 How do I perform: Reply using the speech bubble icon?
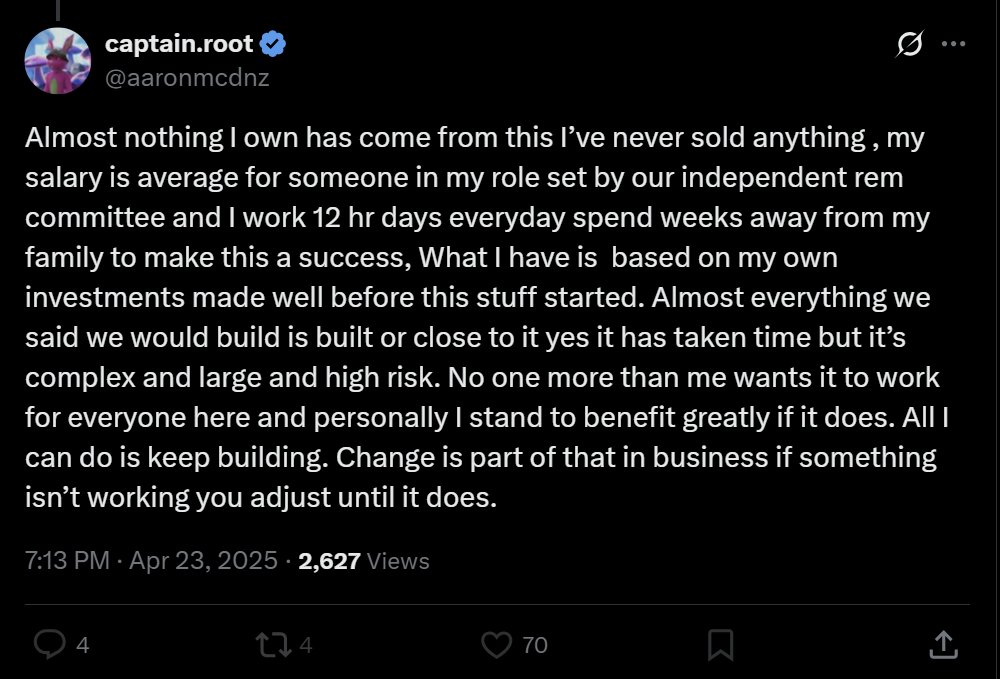[x=49, y=645]
